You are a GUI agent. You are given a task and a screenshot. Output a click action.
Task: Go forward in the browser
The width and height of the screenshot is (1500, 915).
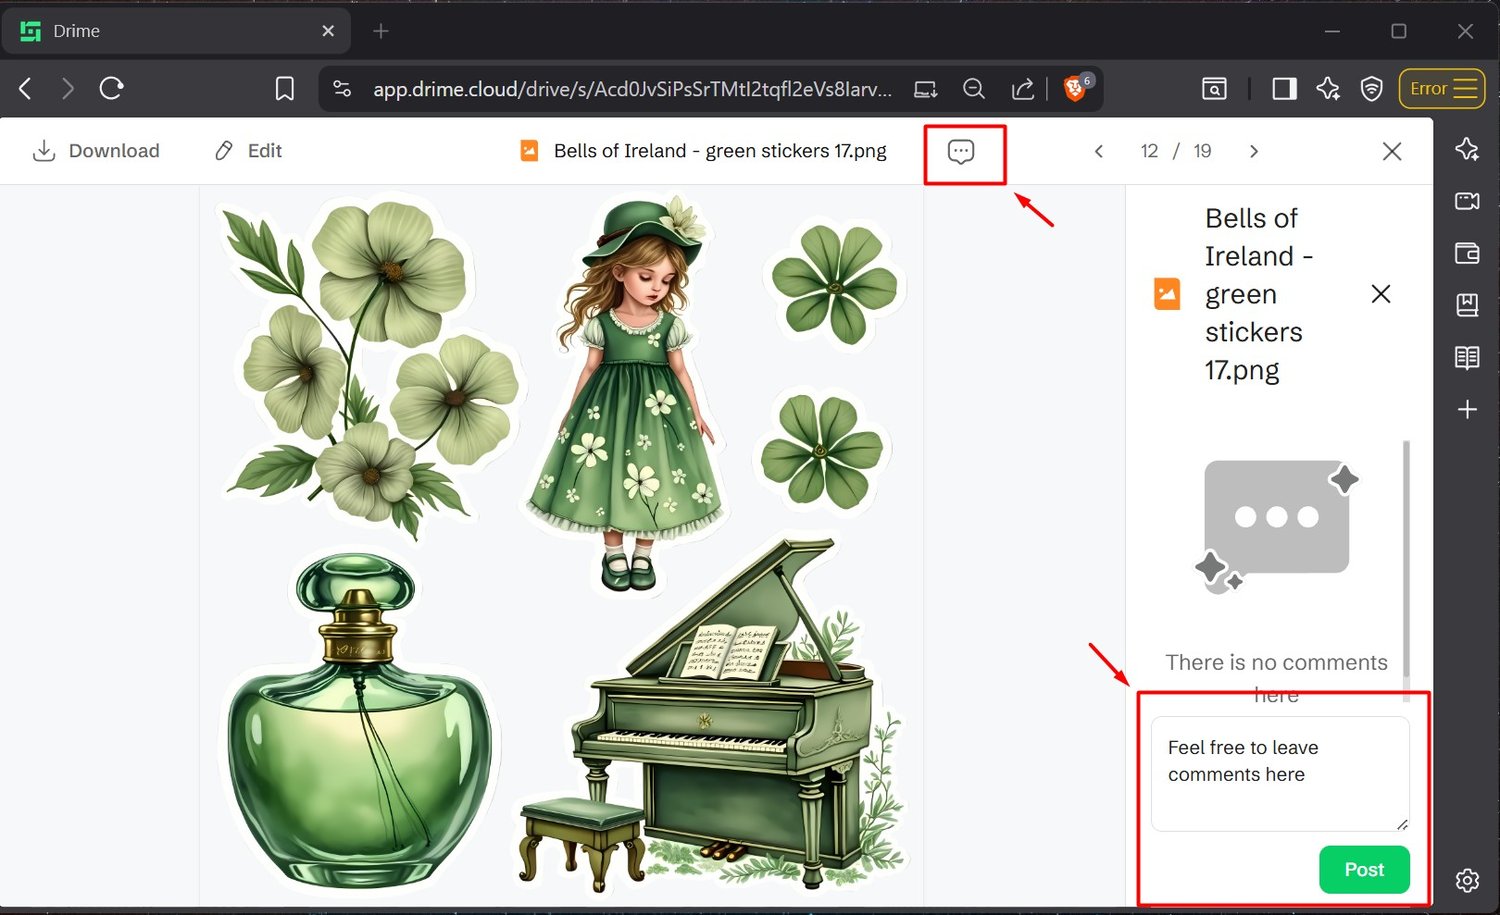[x=68, y=89]
